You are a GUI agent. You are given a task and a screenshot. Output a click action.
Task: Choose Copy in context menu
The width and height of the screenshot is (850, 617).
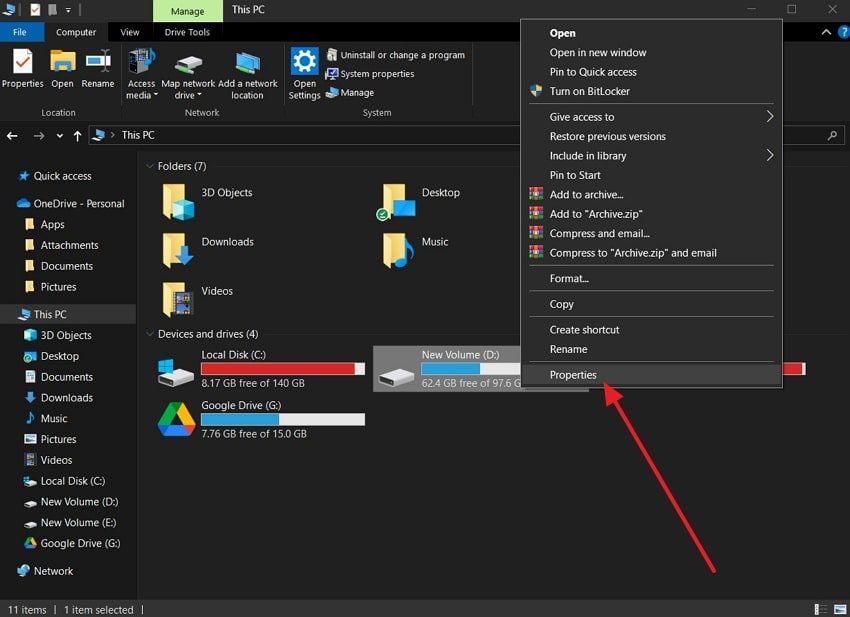tap(651, 304)
